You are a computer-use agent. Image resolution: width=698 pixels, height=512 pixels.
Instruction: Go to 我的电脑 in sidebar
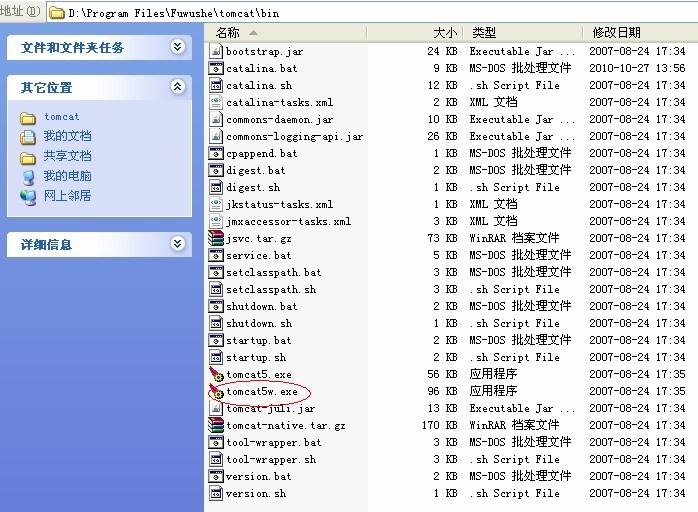(66, 176)
